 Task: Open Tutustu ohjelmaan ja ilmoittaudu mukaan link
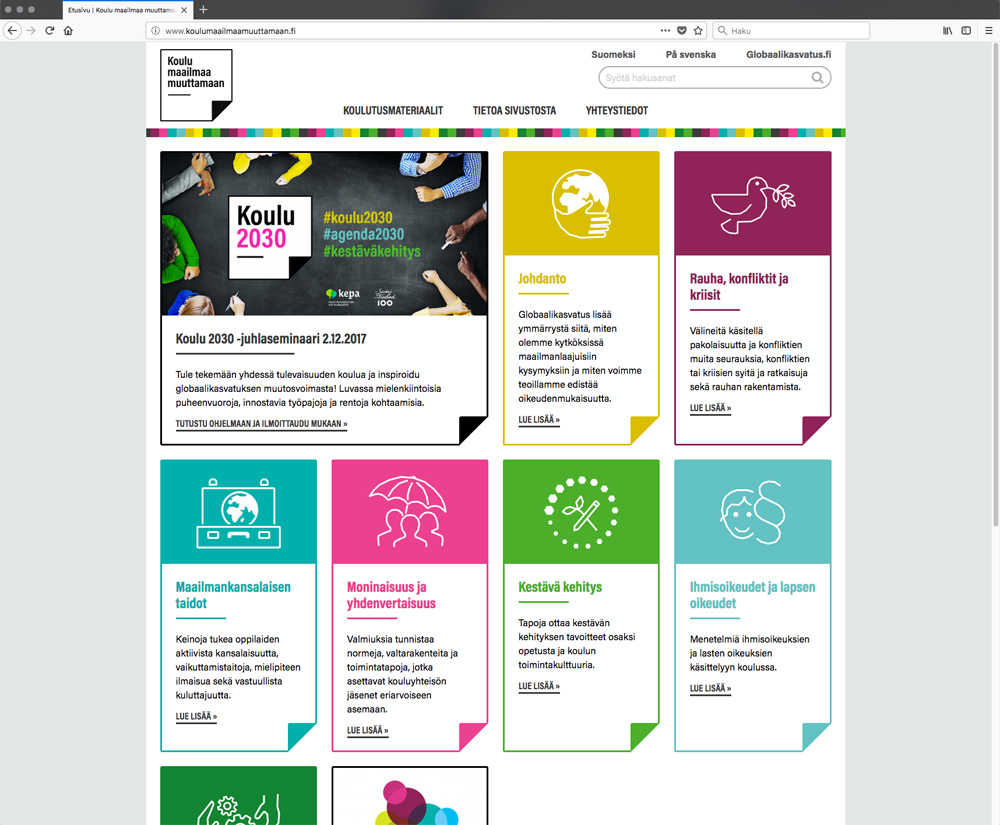261,424
